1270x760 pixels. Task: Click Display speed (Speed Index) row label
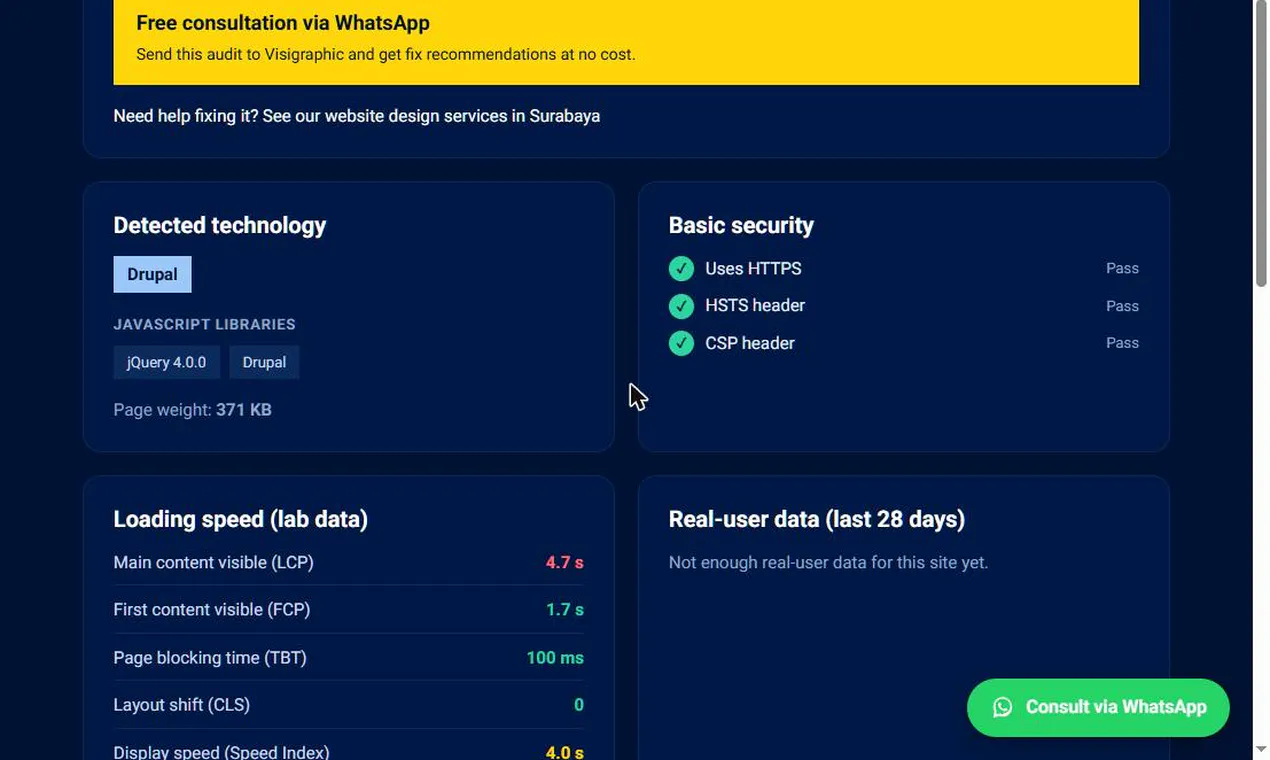coord(221,752)
